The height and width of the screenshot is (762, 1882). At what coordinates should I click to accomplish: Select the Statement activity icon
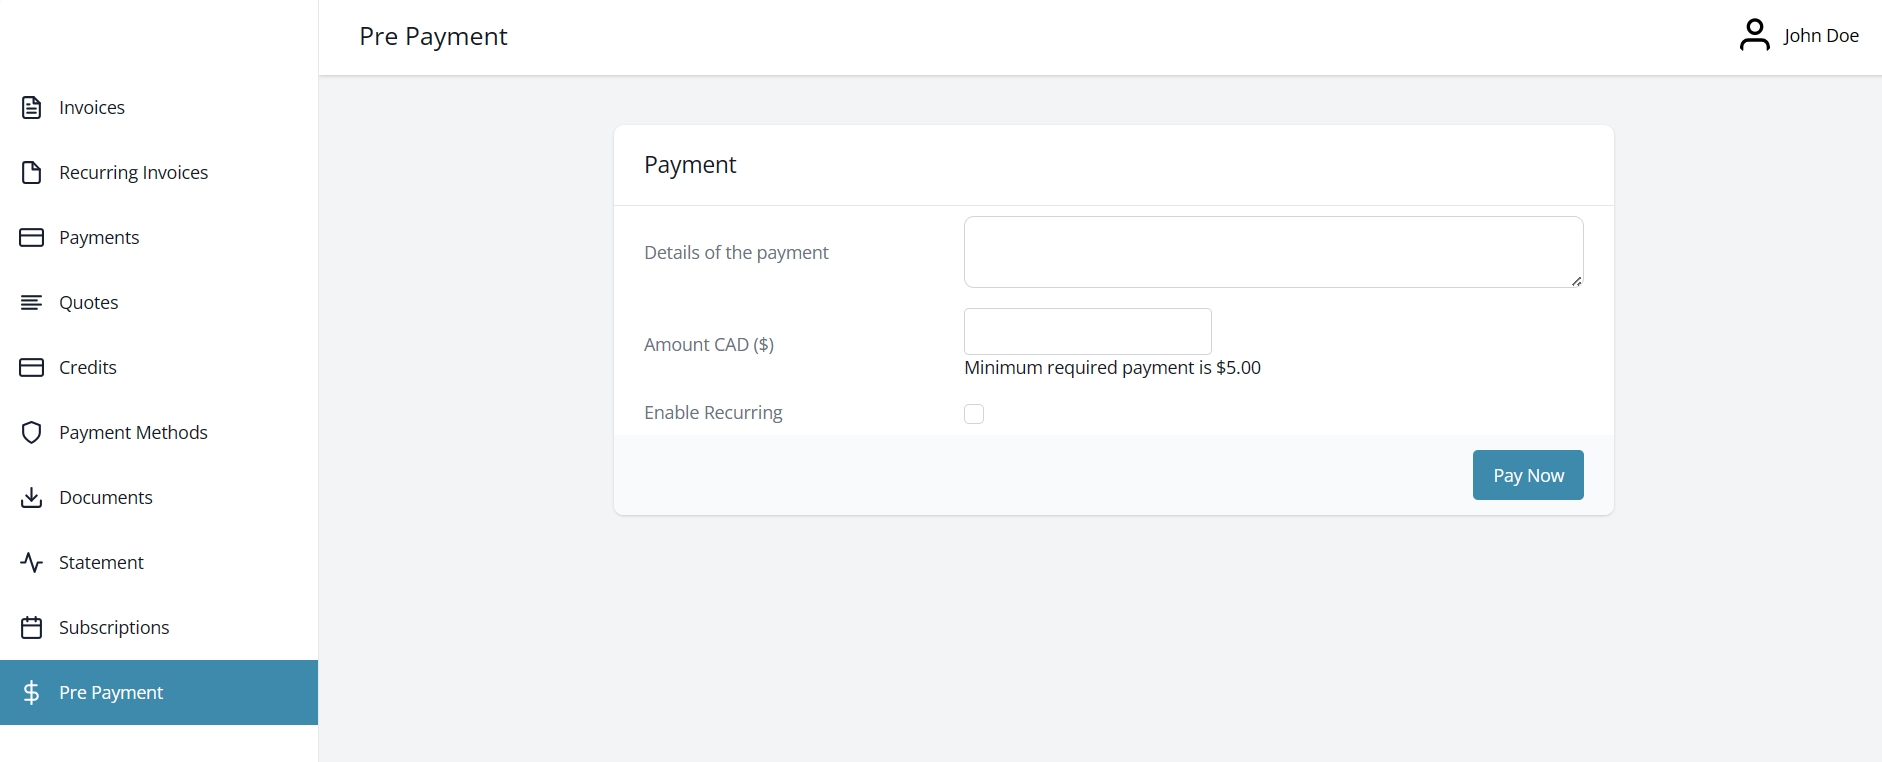(31, 562)
